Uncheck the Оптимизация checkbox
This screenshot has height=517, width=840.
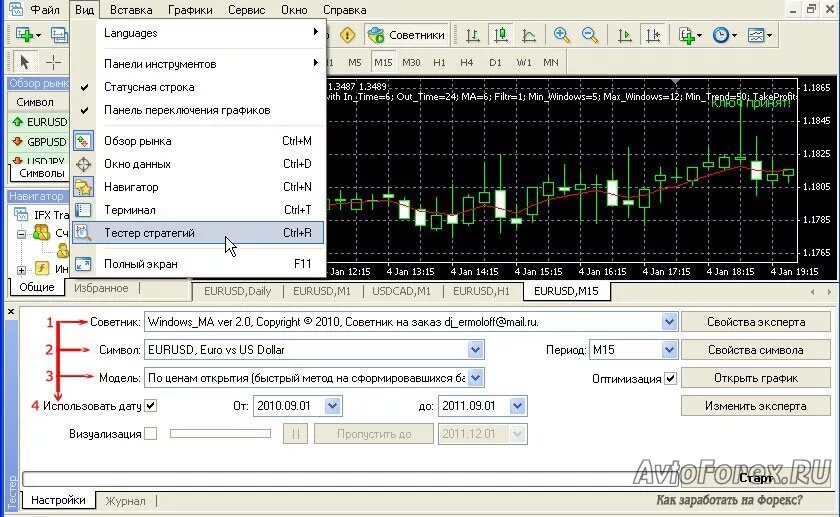click(670, 378)
